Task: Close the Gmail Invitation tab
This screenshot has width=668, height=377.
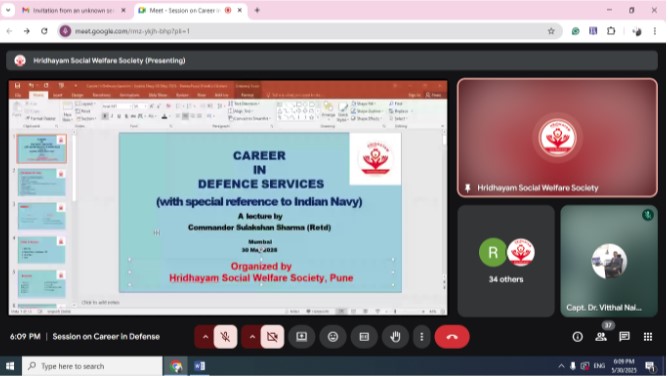Action: coord(123,10)
